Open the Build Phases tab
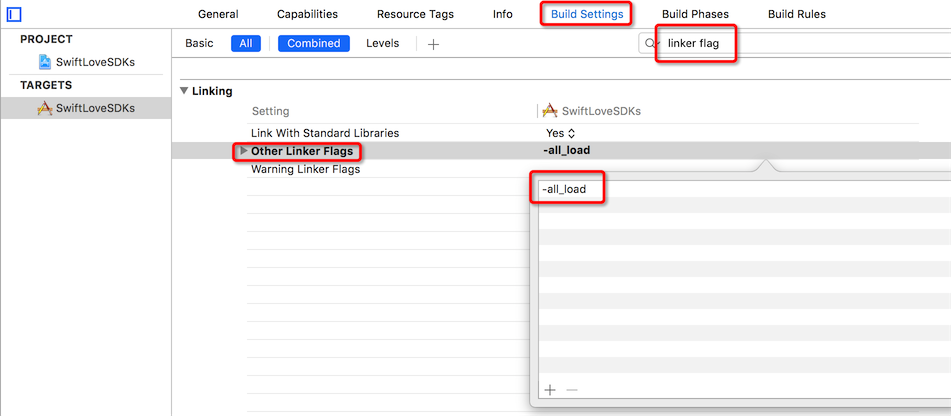Image resolution: width=951 pixels, height=416 pixels. [x=695, y=14]
